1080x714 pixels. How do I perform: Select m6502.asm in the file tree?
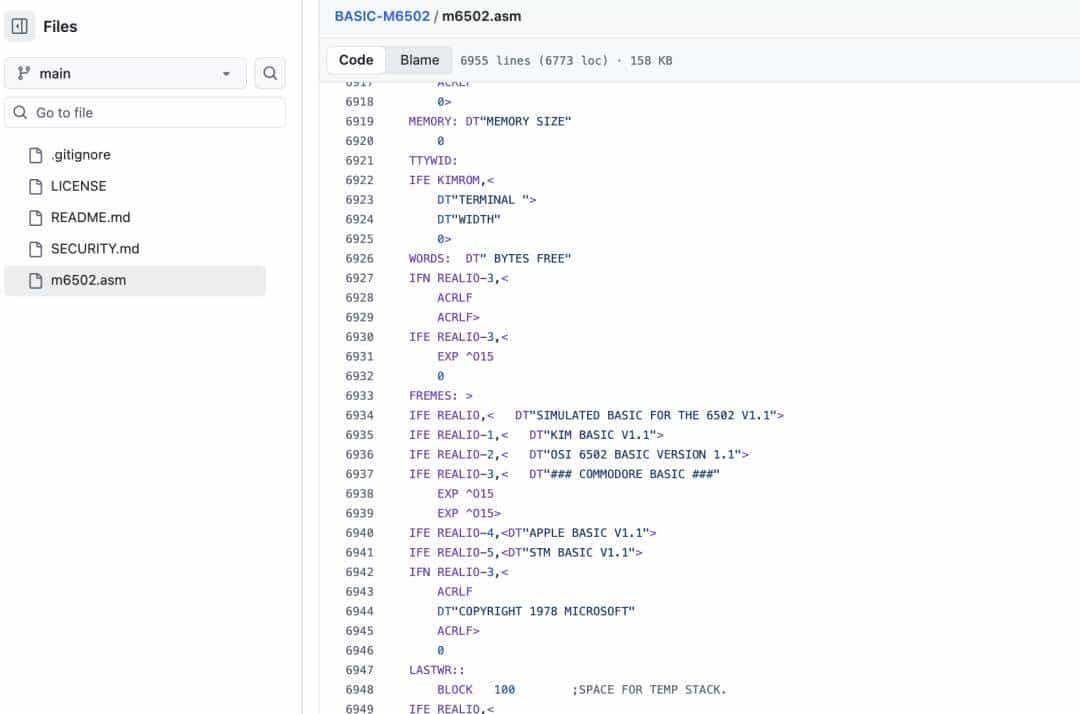[88, 280]
